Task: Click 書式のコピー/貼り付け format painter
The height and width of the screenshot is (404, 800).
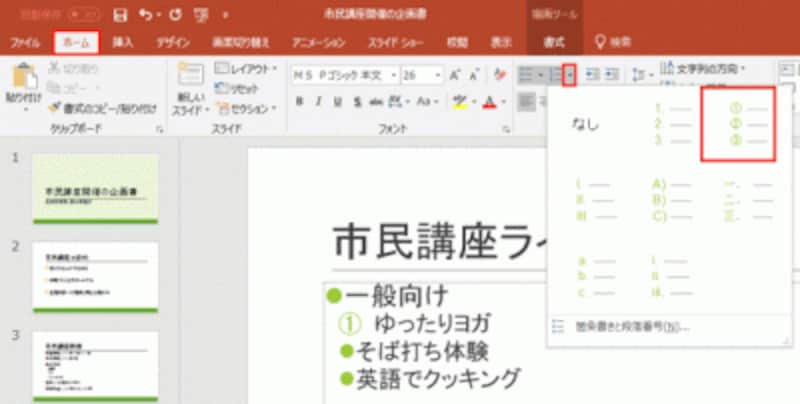Action: (103, 108)
